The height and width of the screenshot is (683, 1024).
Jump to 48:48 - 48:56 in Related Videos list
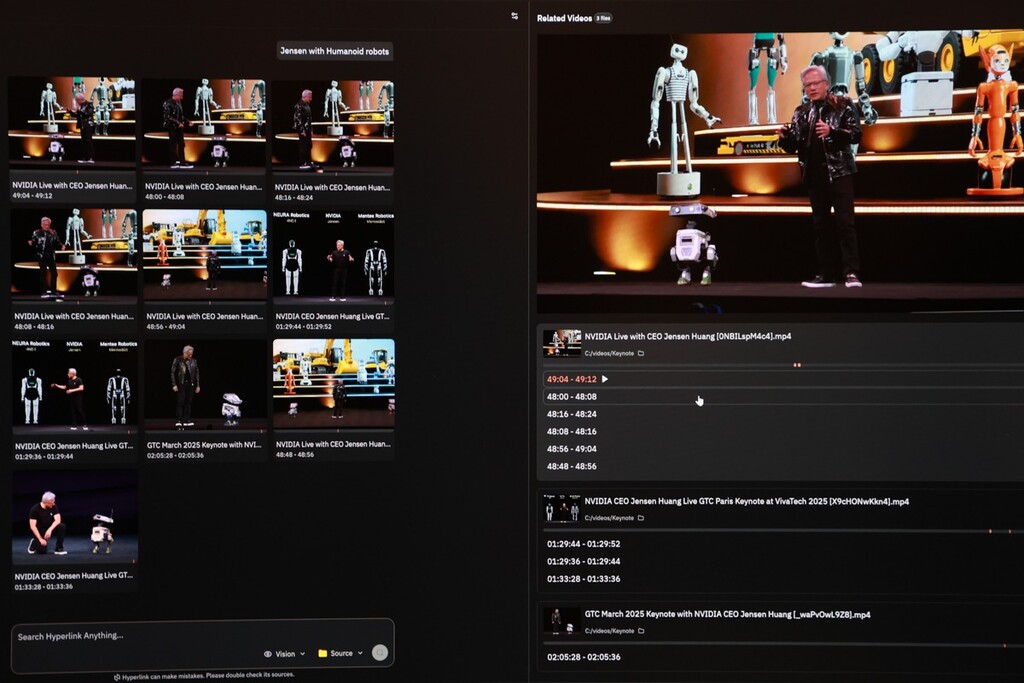(x=571, y=466)
